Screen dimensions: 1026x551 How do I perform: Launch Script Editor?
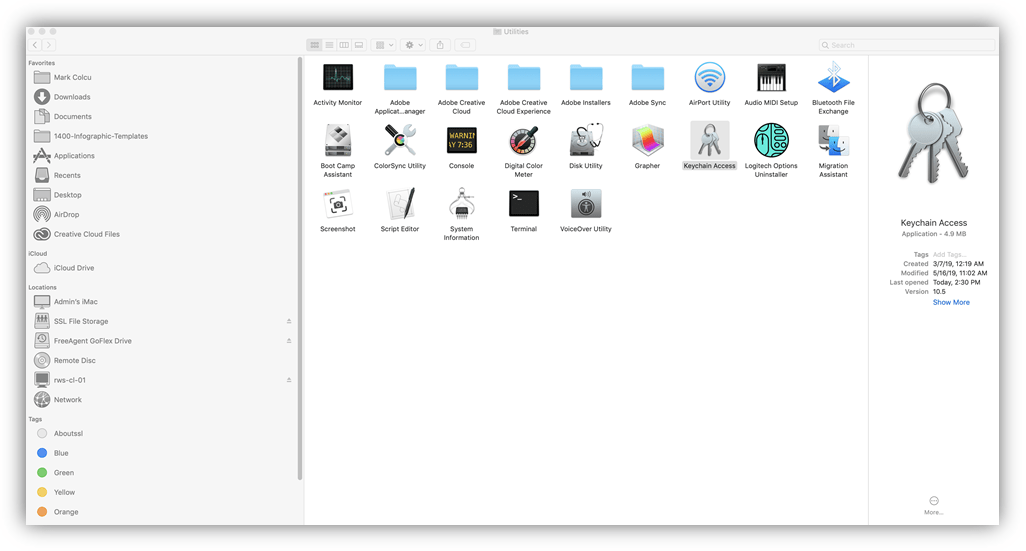point(400,204)
